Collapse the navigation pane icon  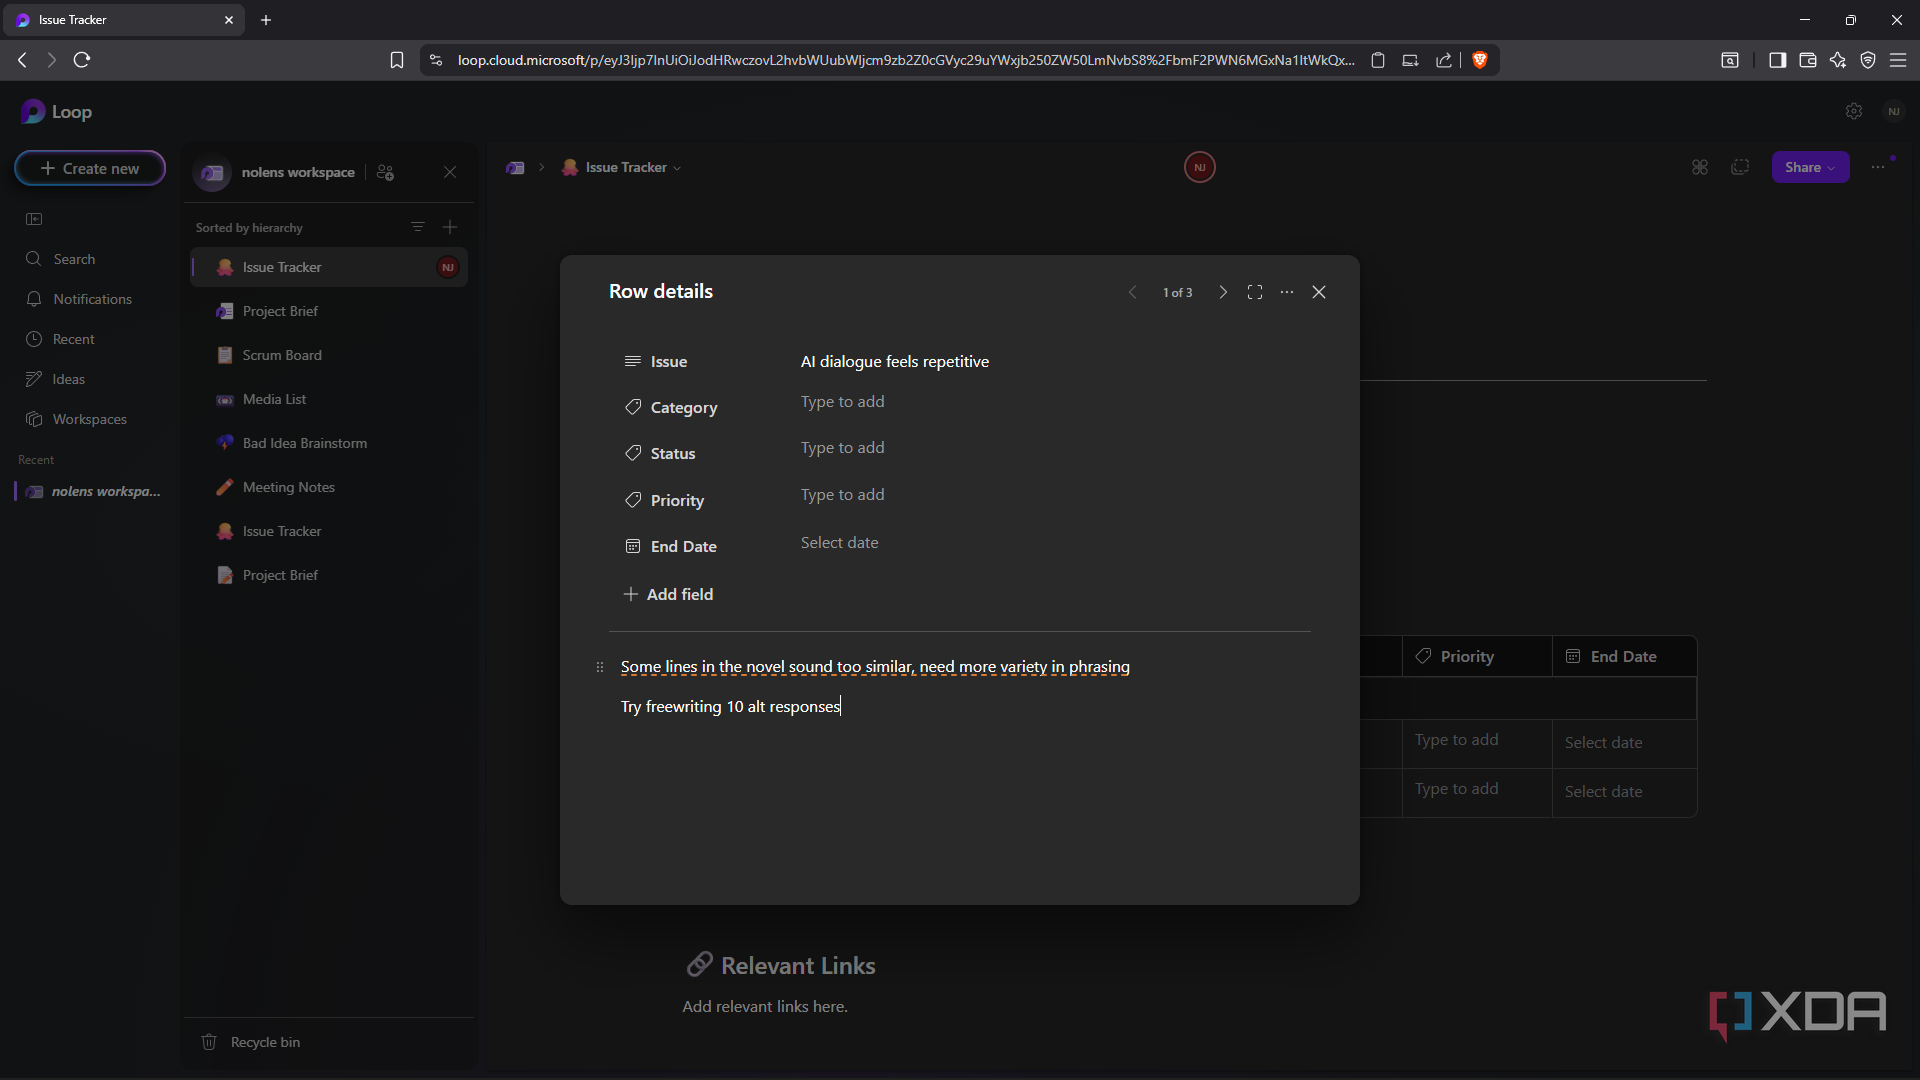(34, 219)
